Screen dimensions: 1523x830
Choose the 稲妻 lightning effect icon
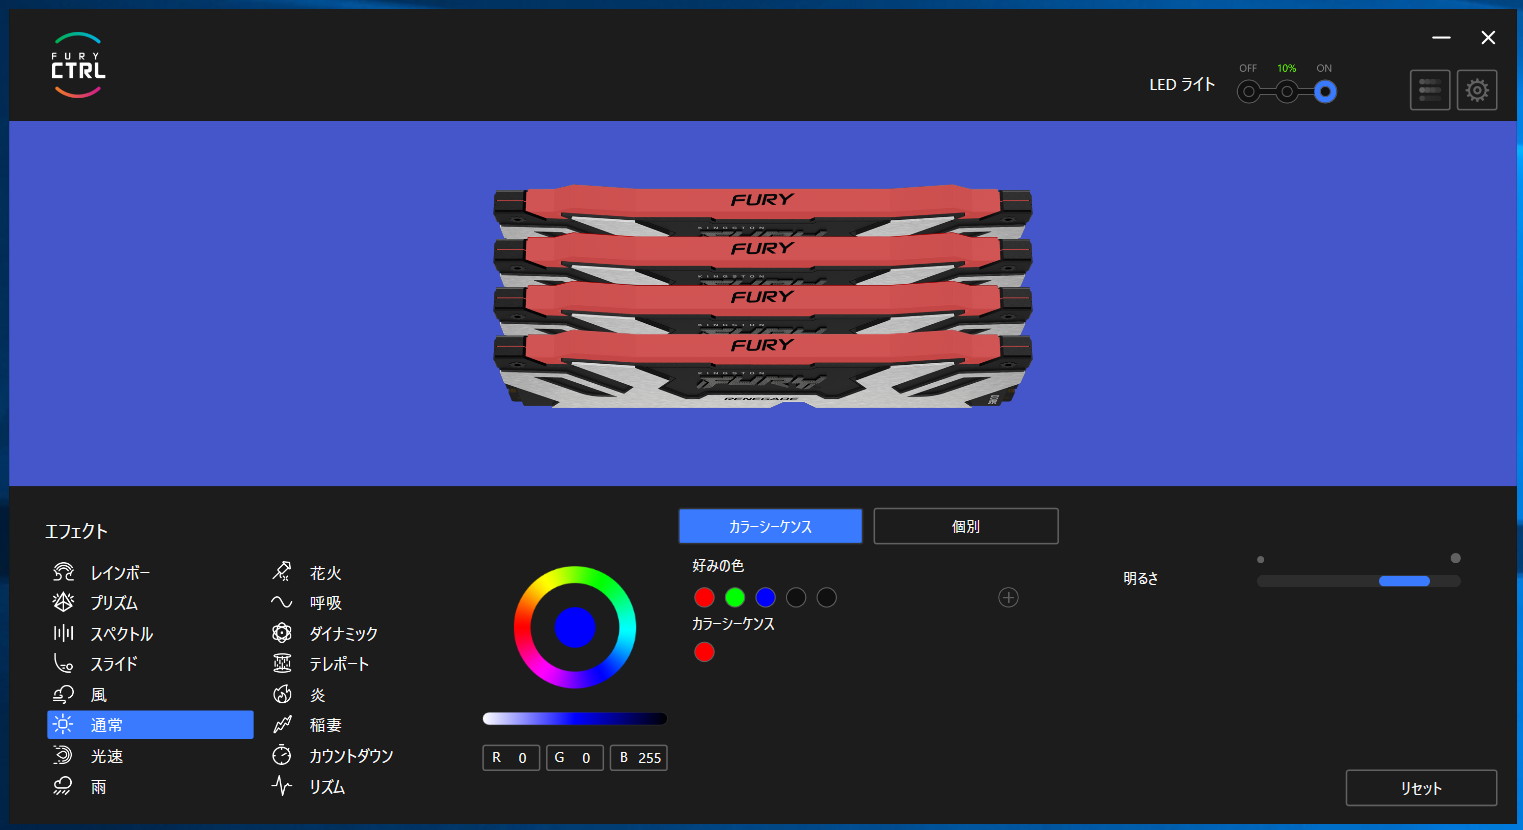click(282, 724)
